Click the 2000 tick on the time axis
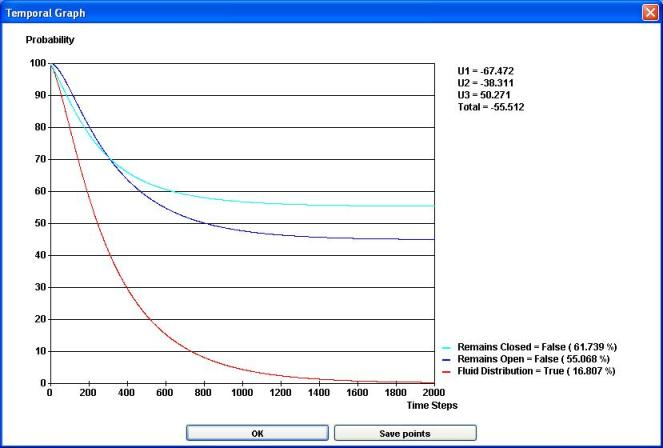The height and width of the screenshot is (448, 663). tap(433, 394)
